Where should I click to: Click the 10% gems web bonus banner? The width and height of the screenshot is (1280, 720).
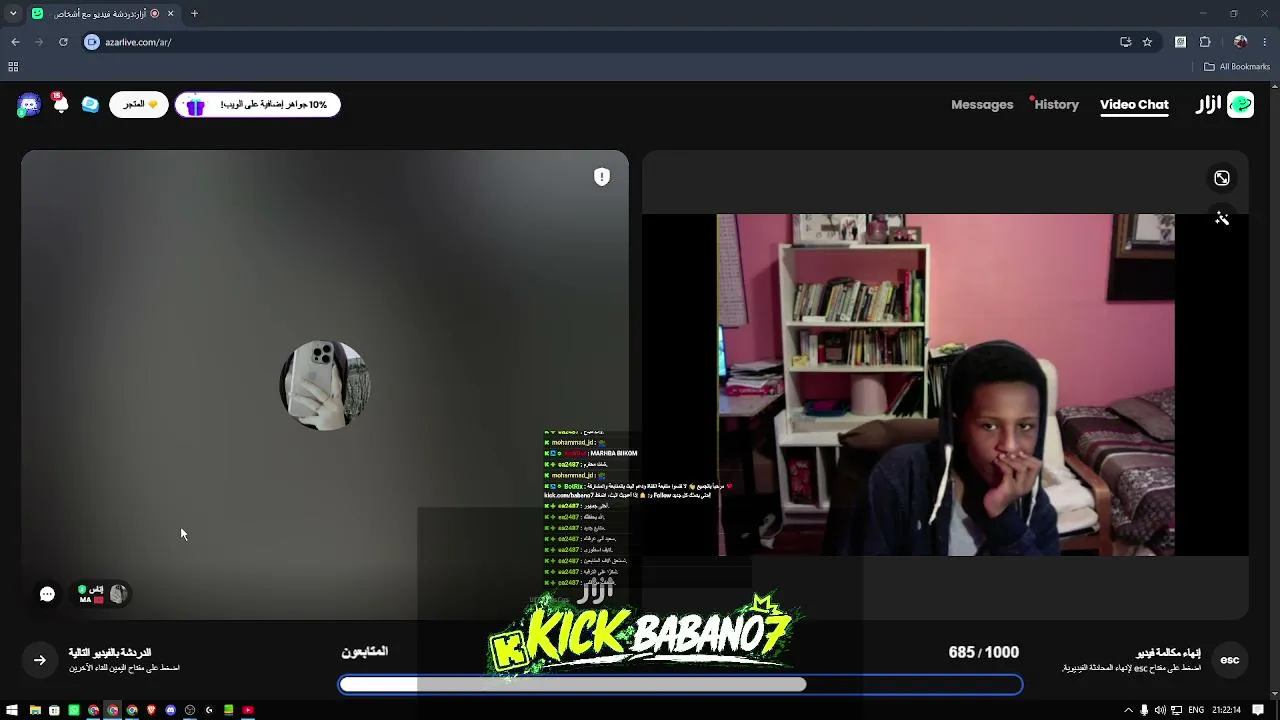click(258, 104)
